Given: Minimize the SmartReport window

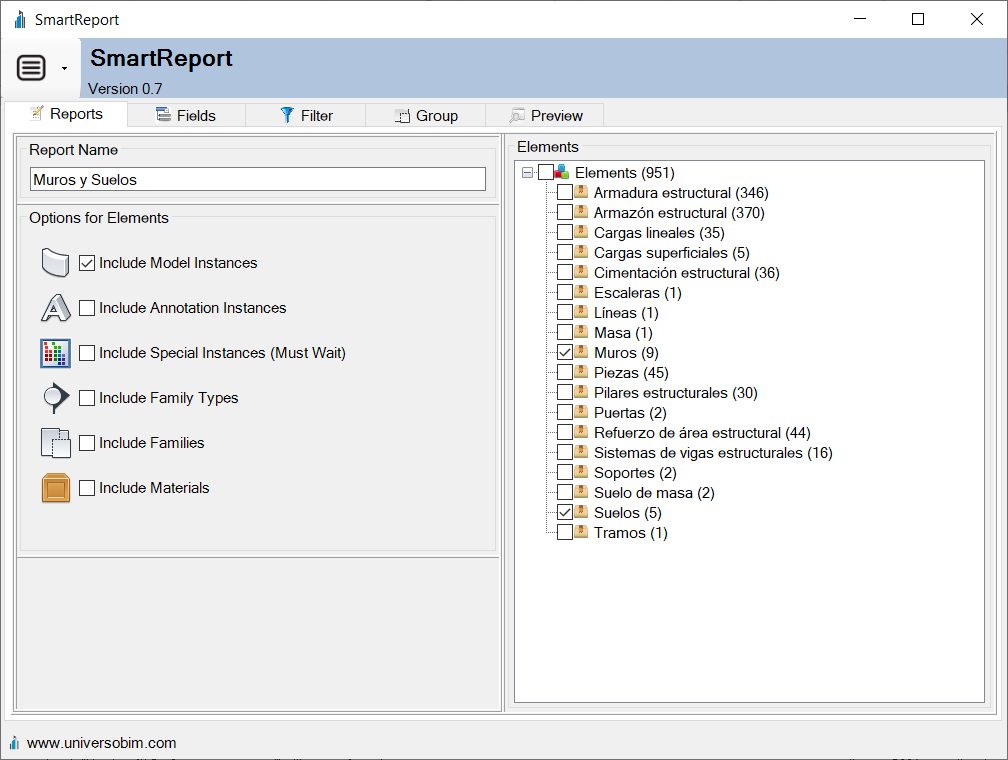Looking at the screenshot, I should tap(860, 19).
